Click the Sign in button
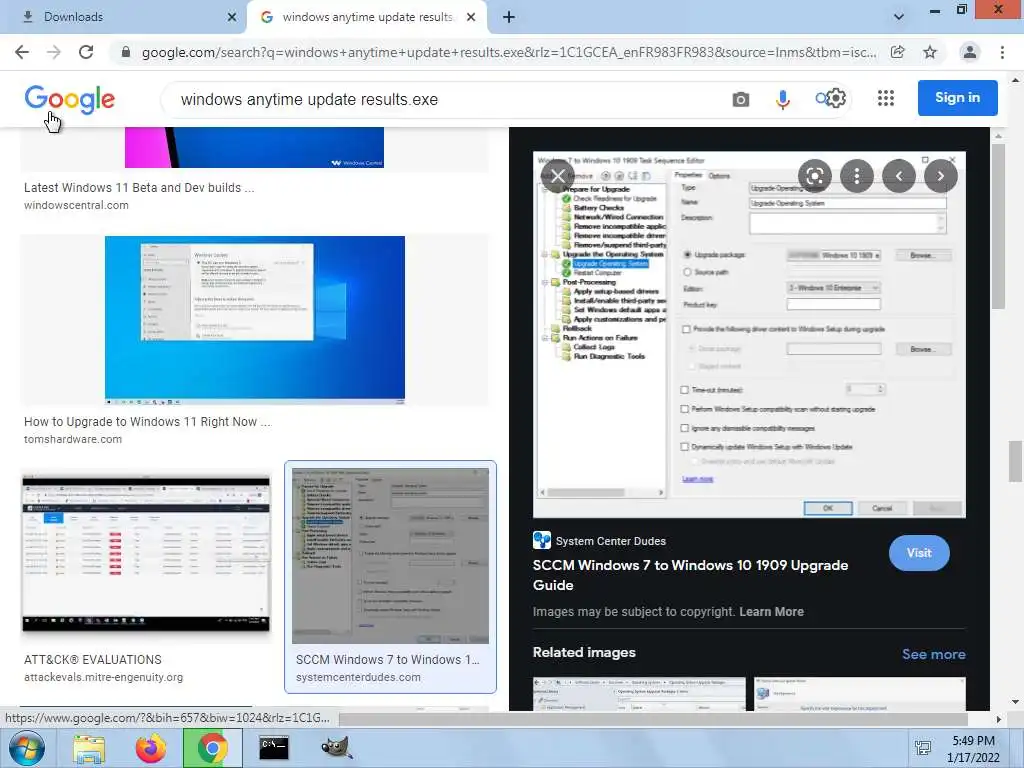 coord(957,98)
